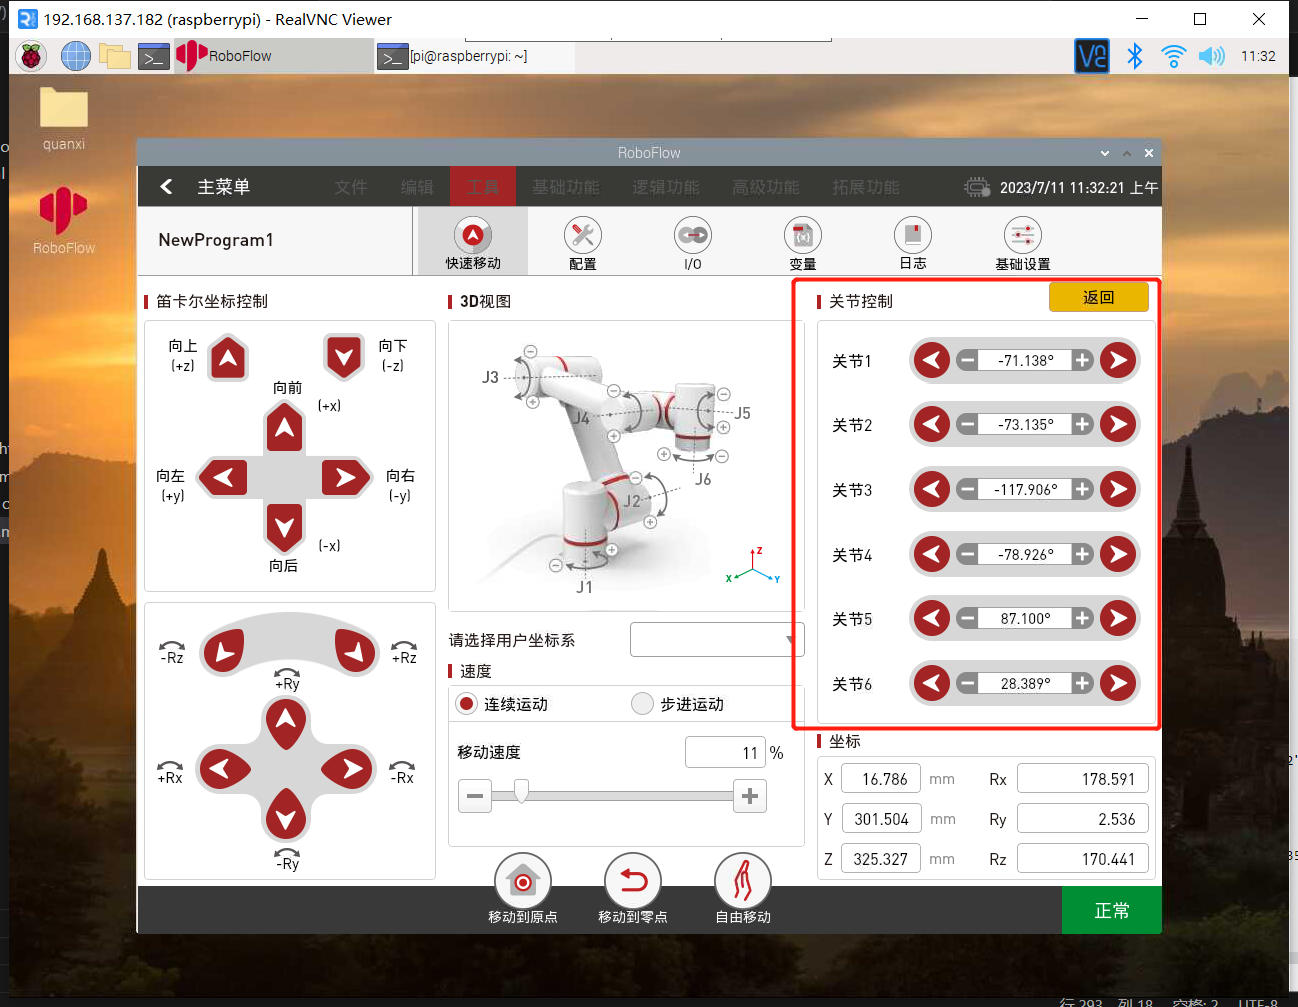
Task: Open the 文件 menu
Action: (x=351, y=187)
